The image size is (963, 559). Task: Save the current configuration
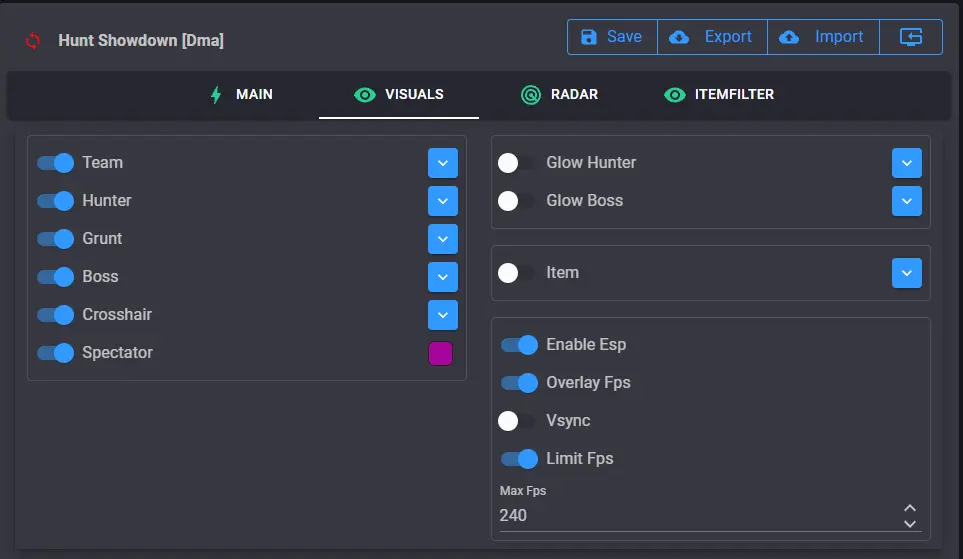pyautogui.click(x=612, y=37)
